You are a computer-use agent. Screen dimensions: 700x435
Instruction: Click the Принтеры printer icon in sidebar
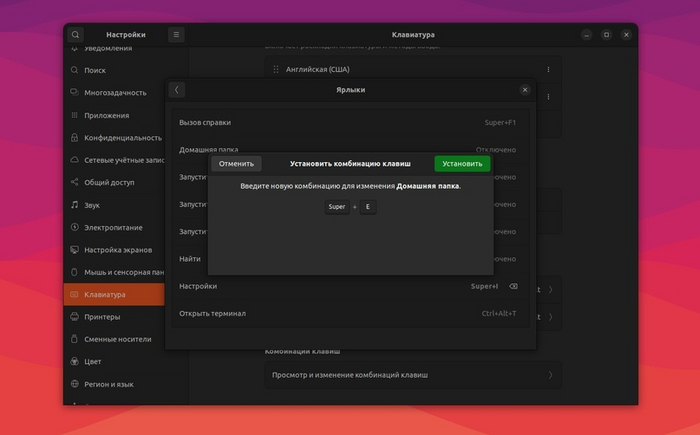75,317
